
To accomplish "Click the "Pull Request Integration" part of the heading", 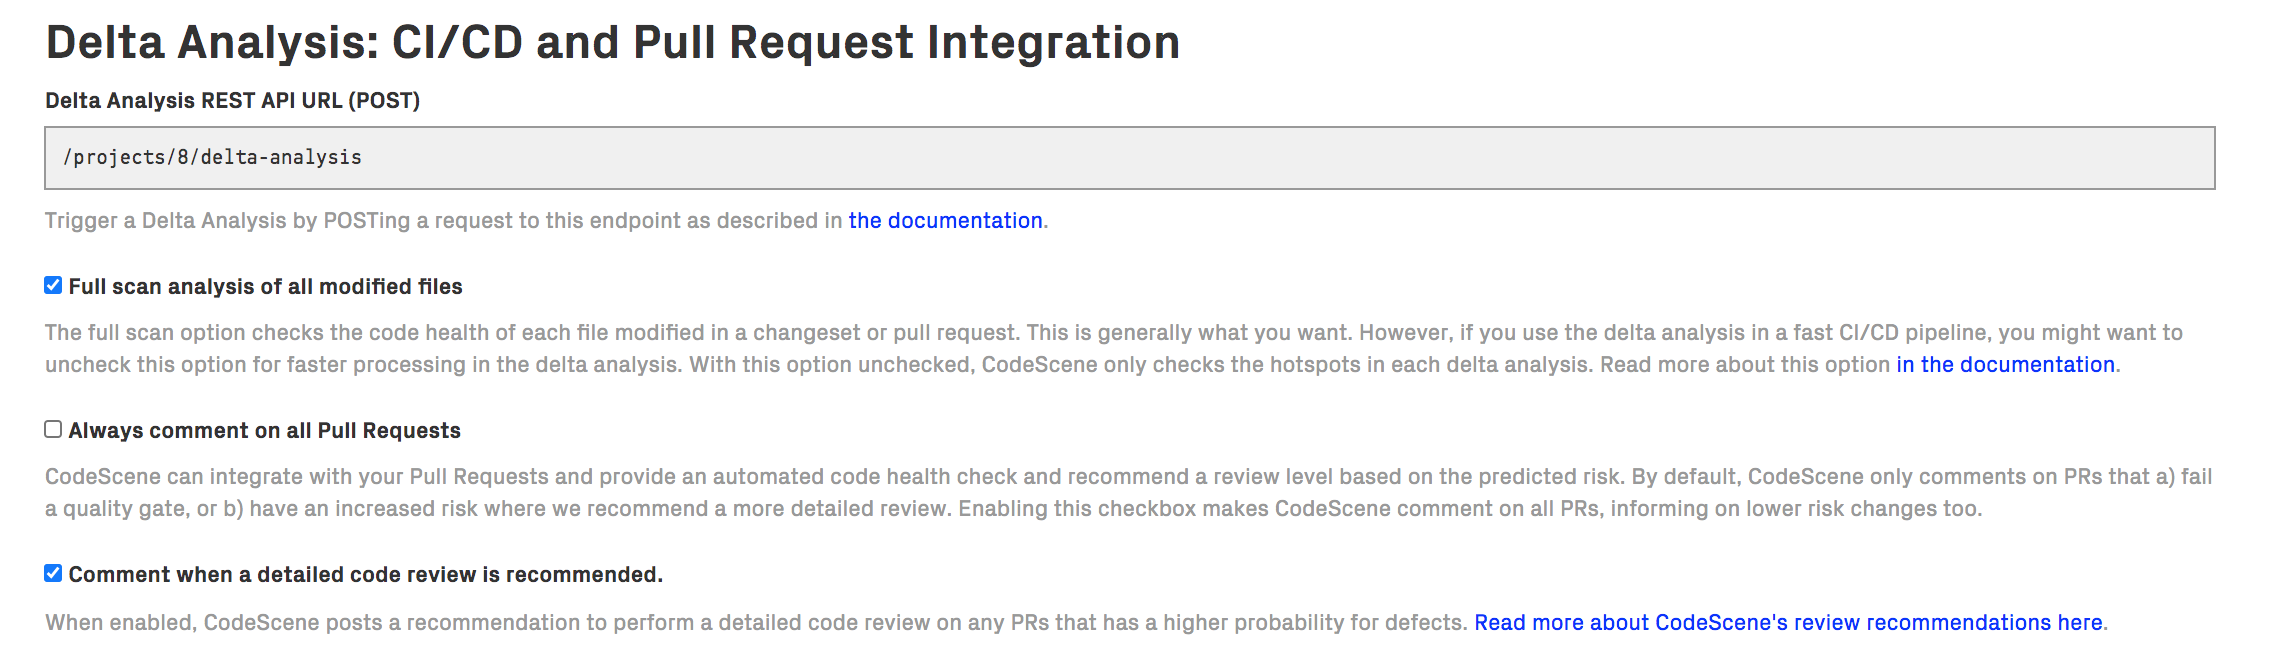I will 906,43.
